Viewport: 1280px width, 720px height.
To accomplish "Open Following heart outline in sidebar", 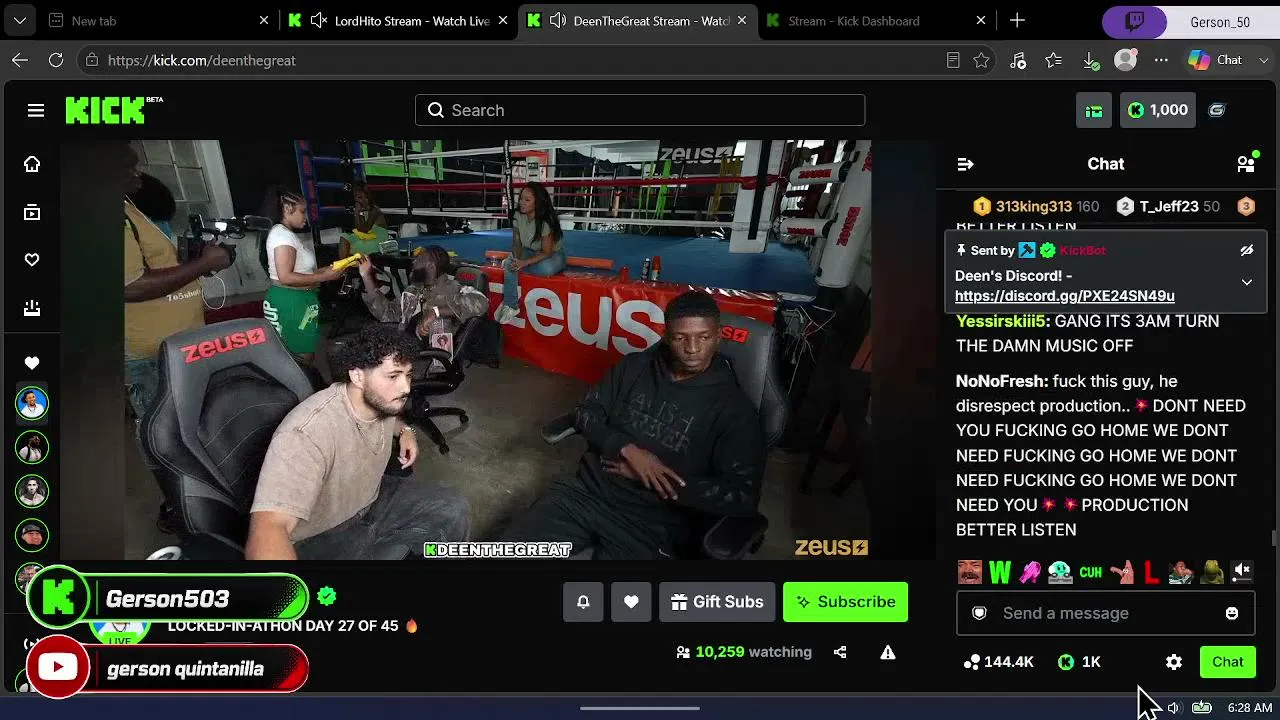I will (x=32, y=260).
